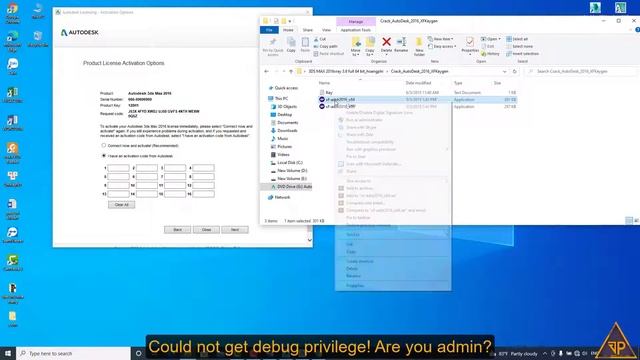Click Select all in the ribbon
The height and width of the screenshot is (360, 640).
pos(517,39)
